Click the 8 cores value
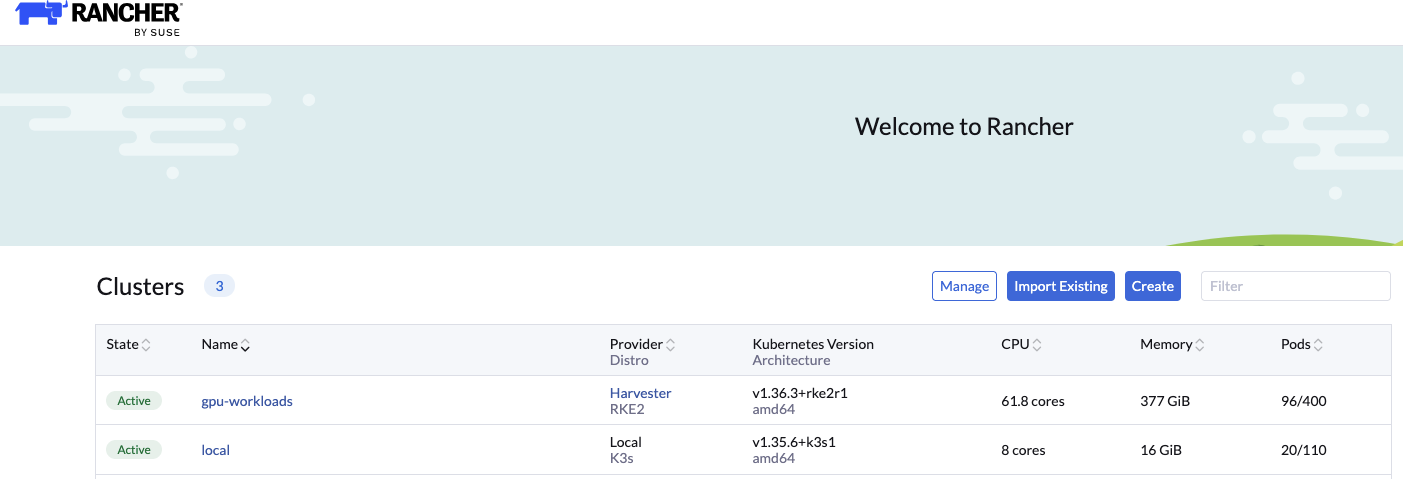Screen dimensions: 1403x479 pyautogui.click(x=1023, y=450)
